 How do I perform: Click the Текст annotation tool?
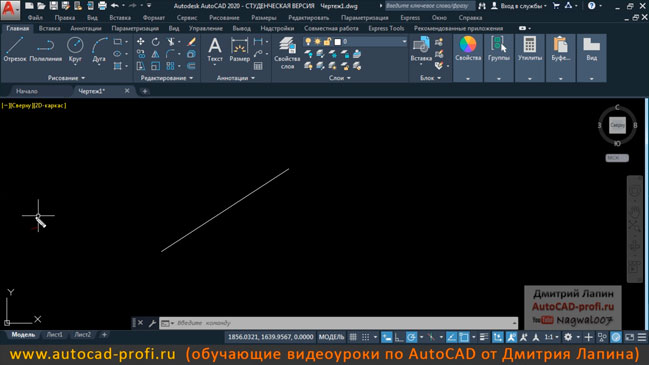(215, 50)
